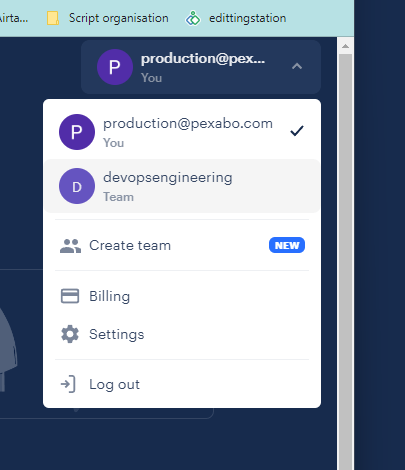
Task: Collapse the account menu with the chevron
Action: [297, 66]
